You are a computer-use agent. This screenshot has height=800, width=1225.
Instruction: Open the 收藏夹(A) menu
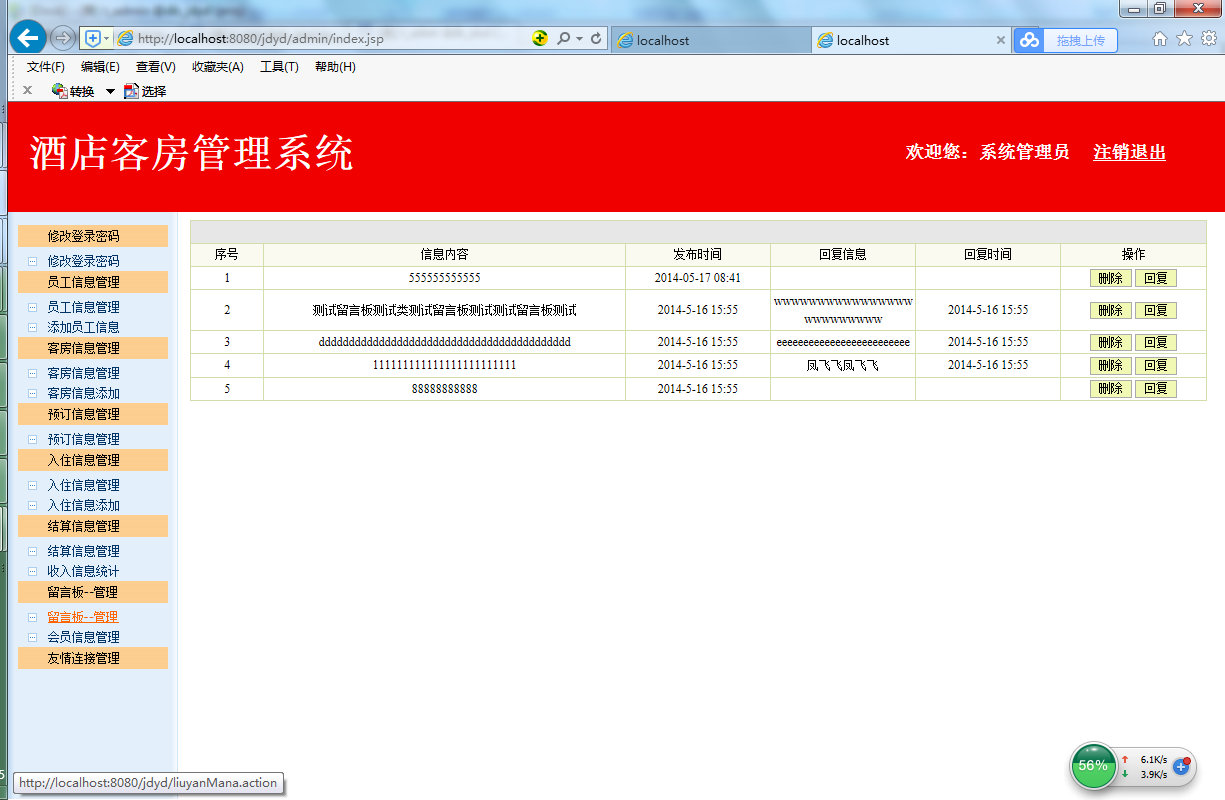[x=217, y=67]
